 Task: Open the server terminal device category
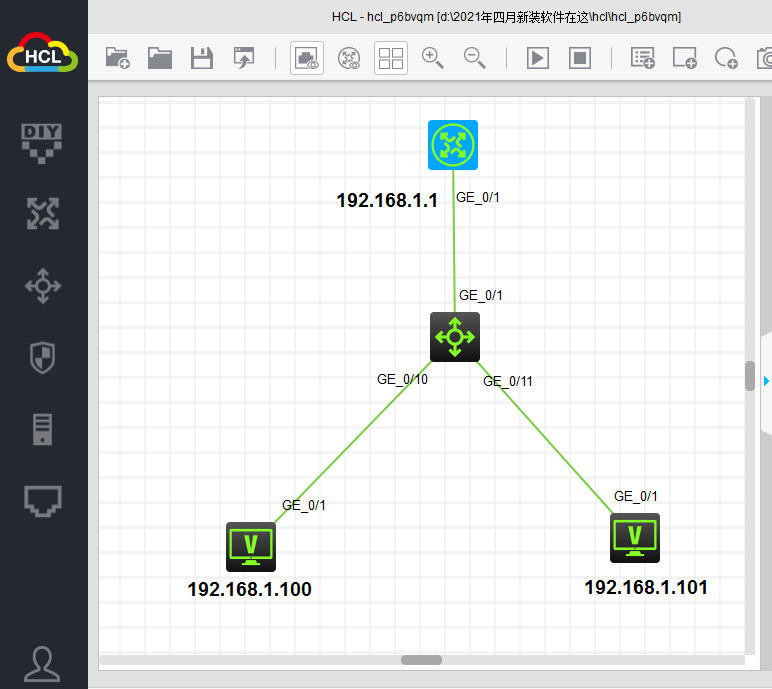[x=42, y=429]
